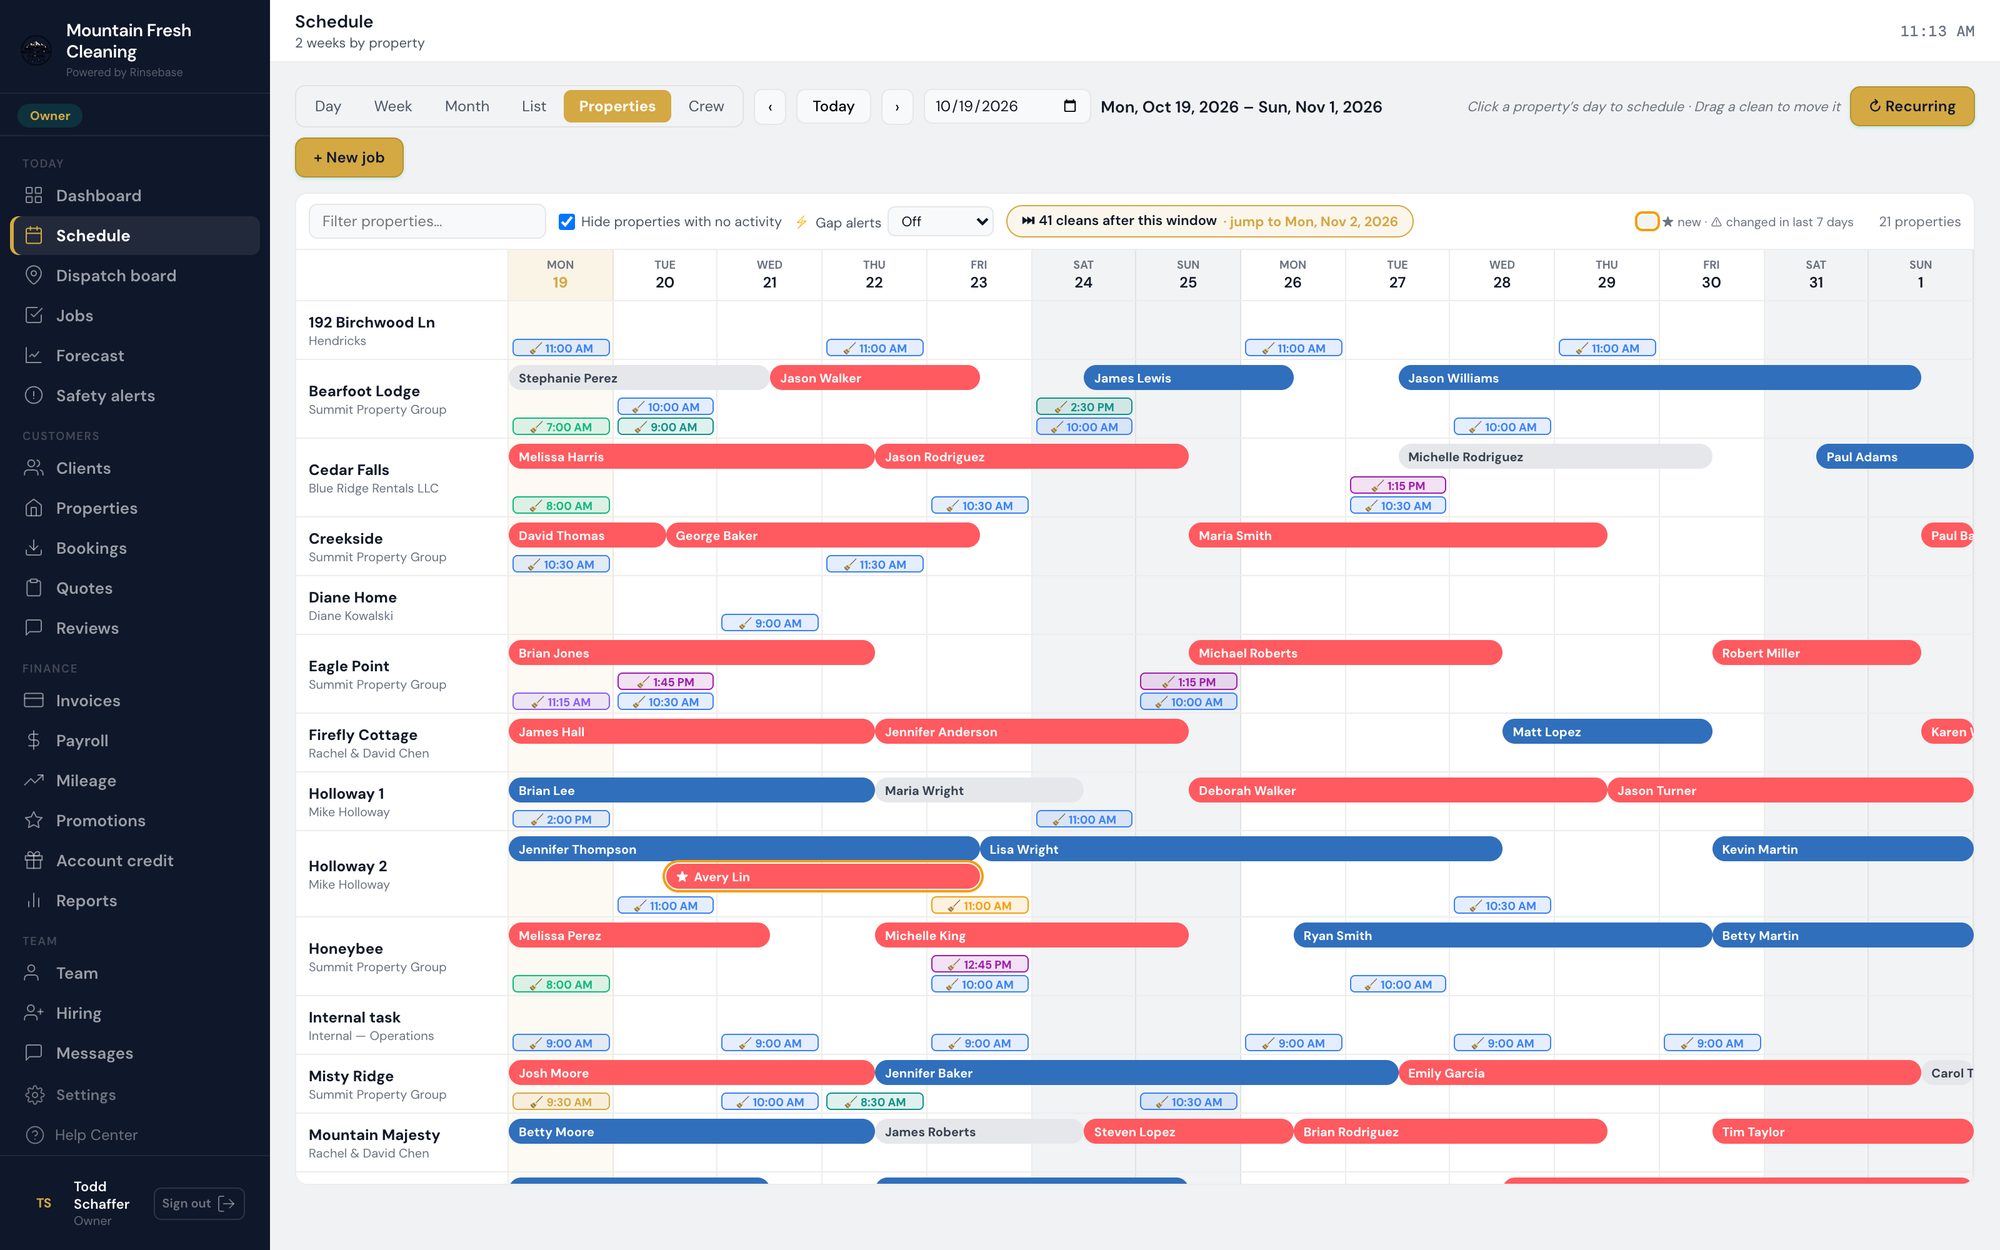Screen dimensions: 2000x1250
Task: Click the Clients people icon
Action: coord(34,468)
